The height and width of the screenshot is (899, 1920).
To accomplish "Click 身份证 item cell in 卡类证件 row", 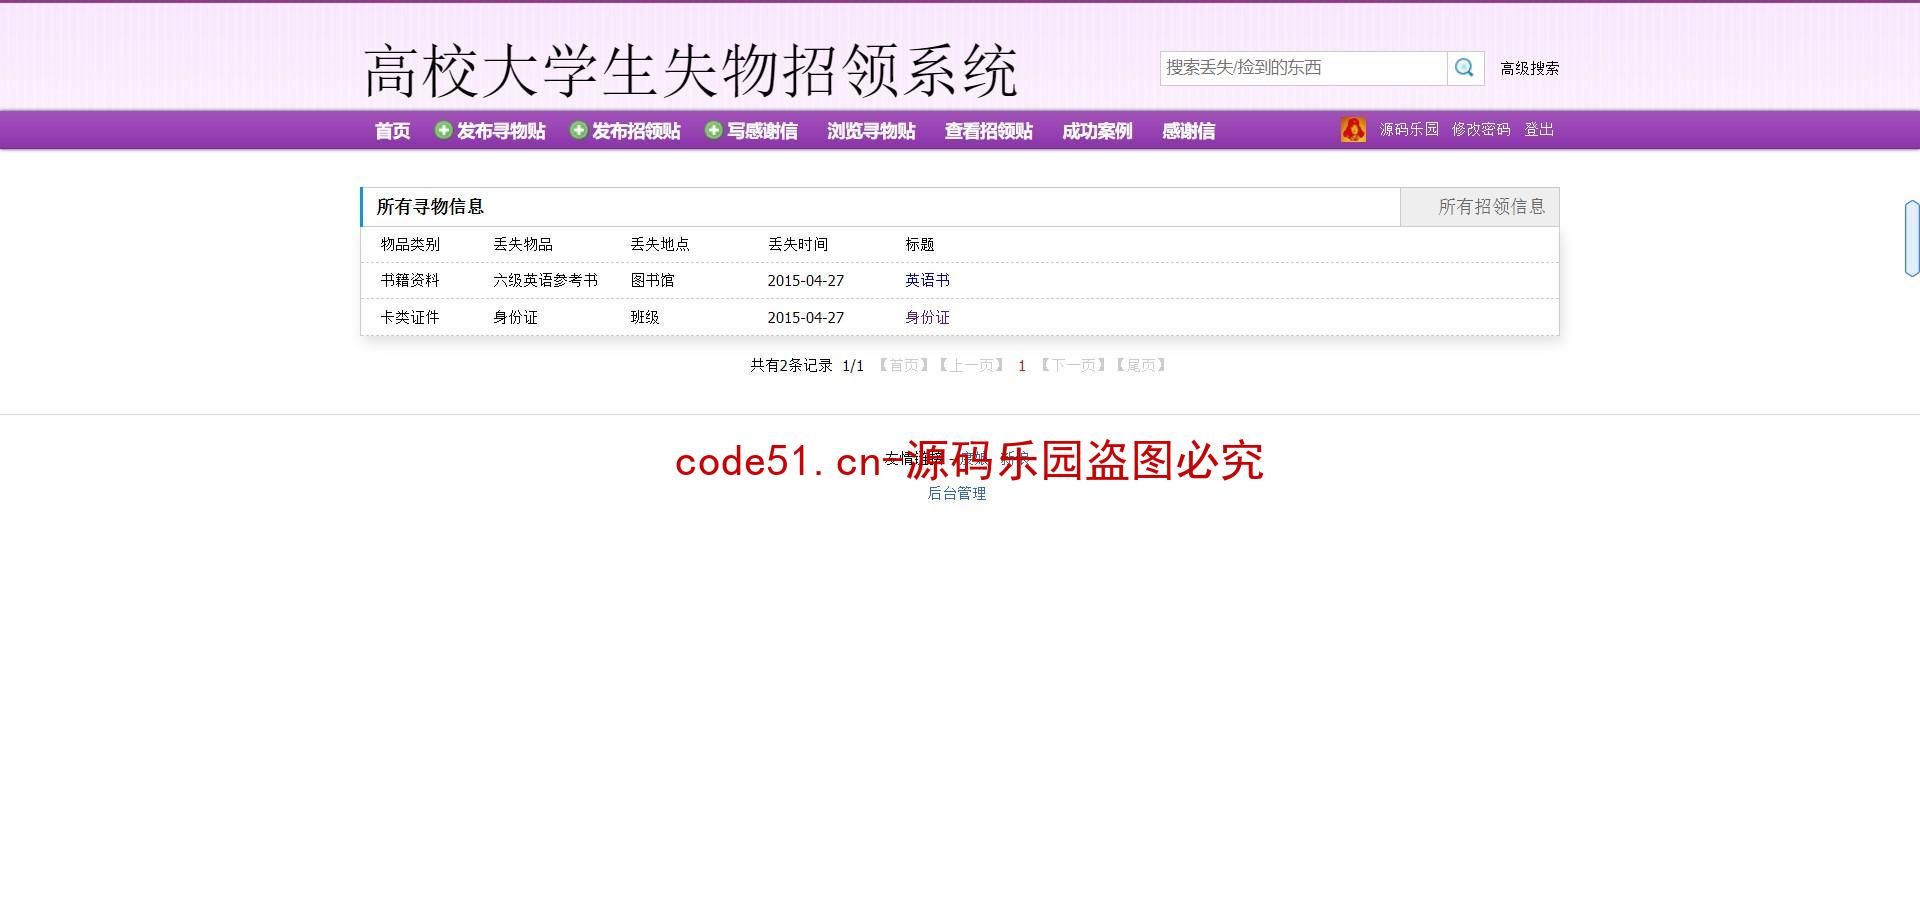I will [515, 318].
